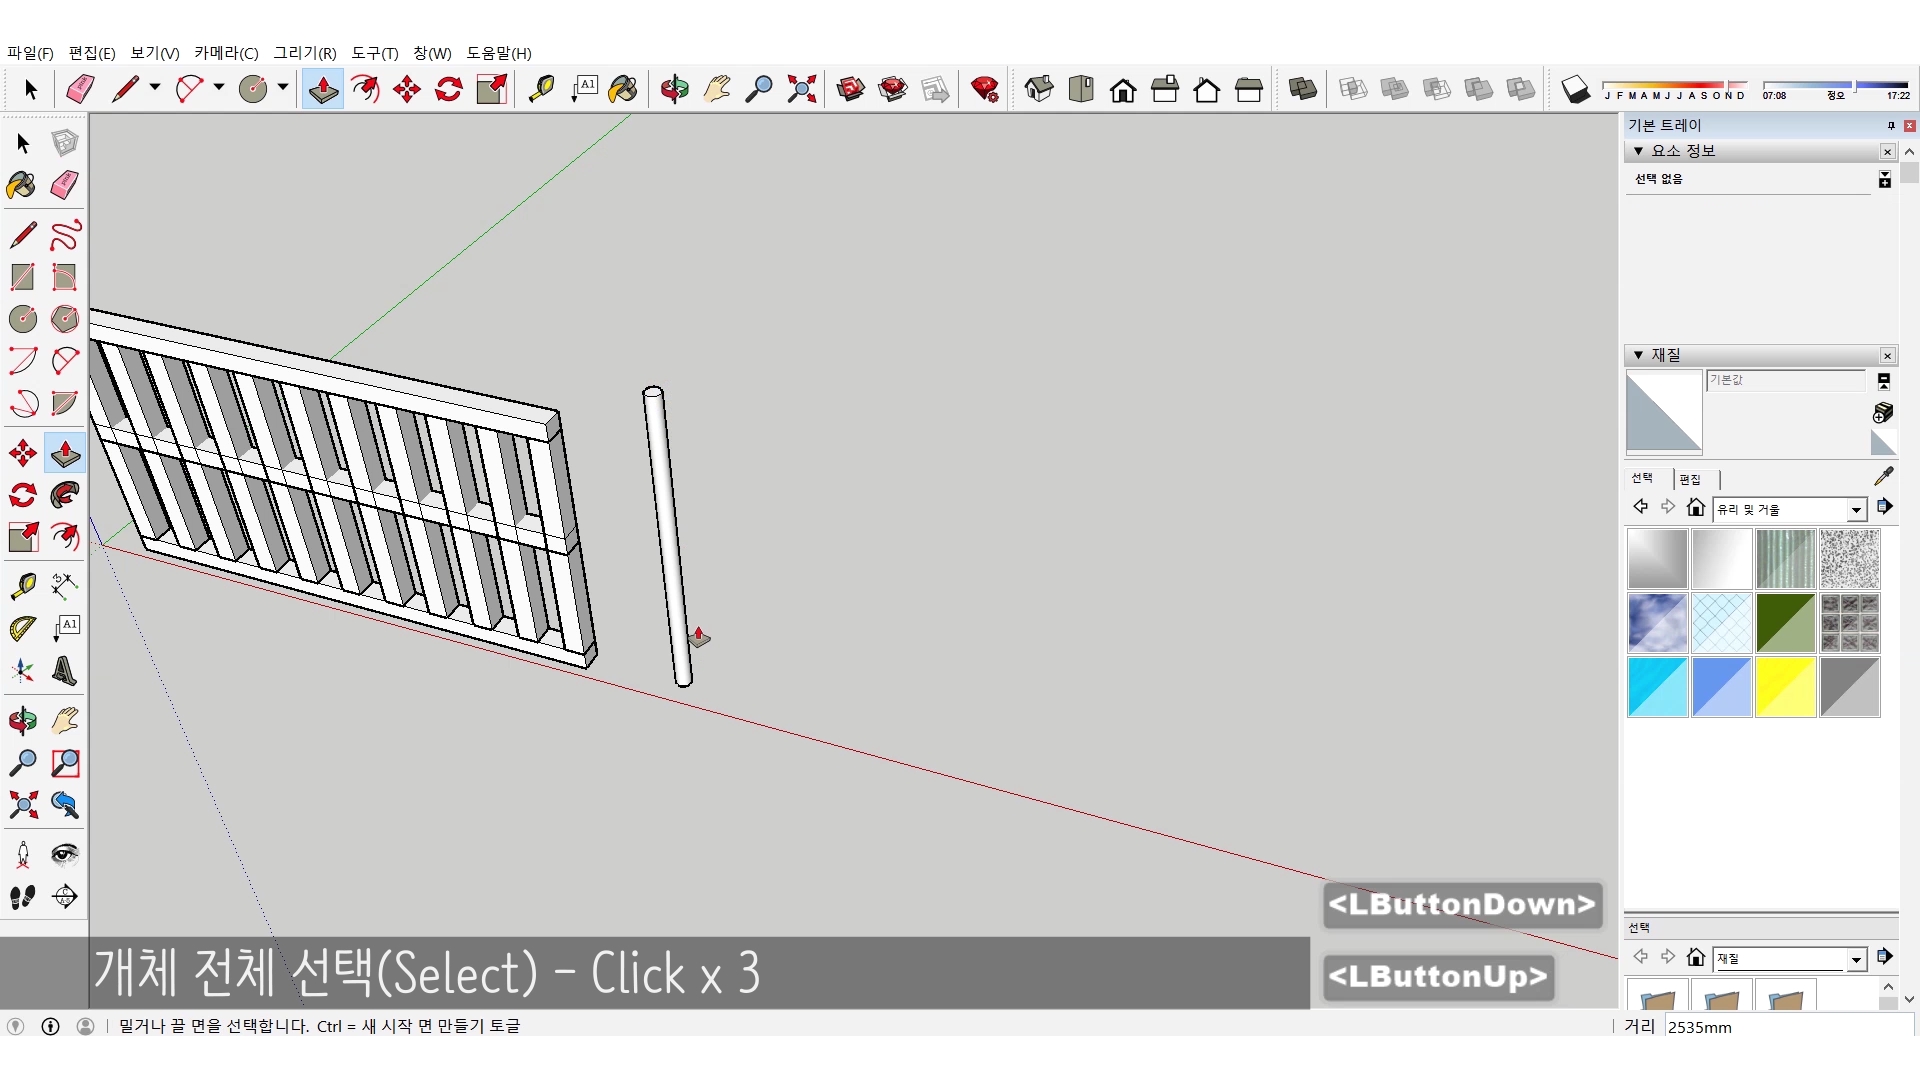Switch to the 편집 tab in materials
Viewport: 1920px width, 1080px height.
[1690, 479]
